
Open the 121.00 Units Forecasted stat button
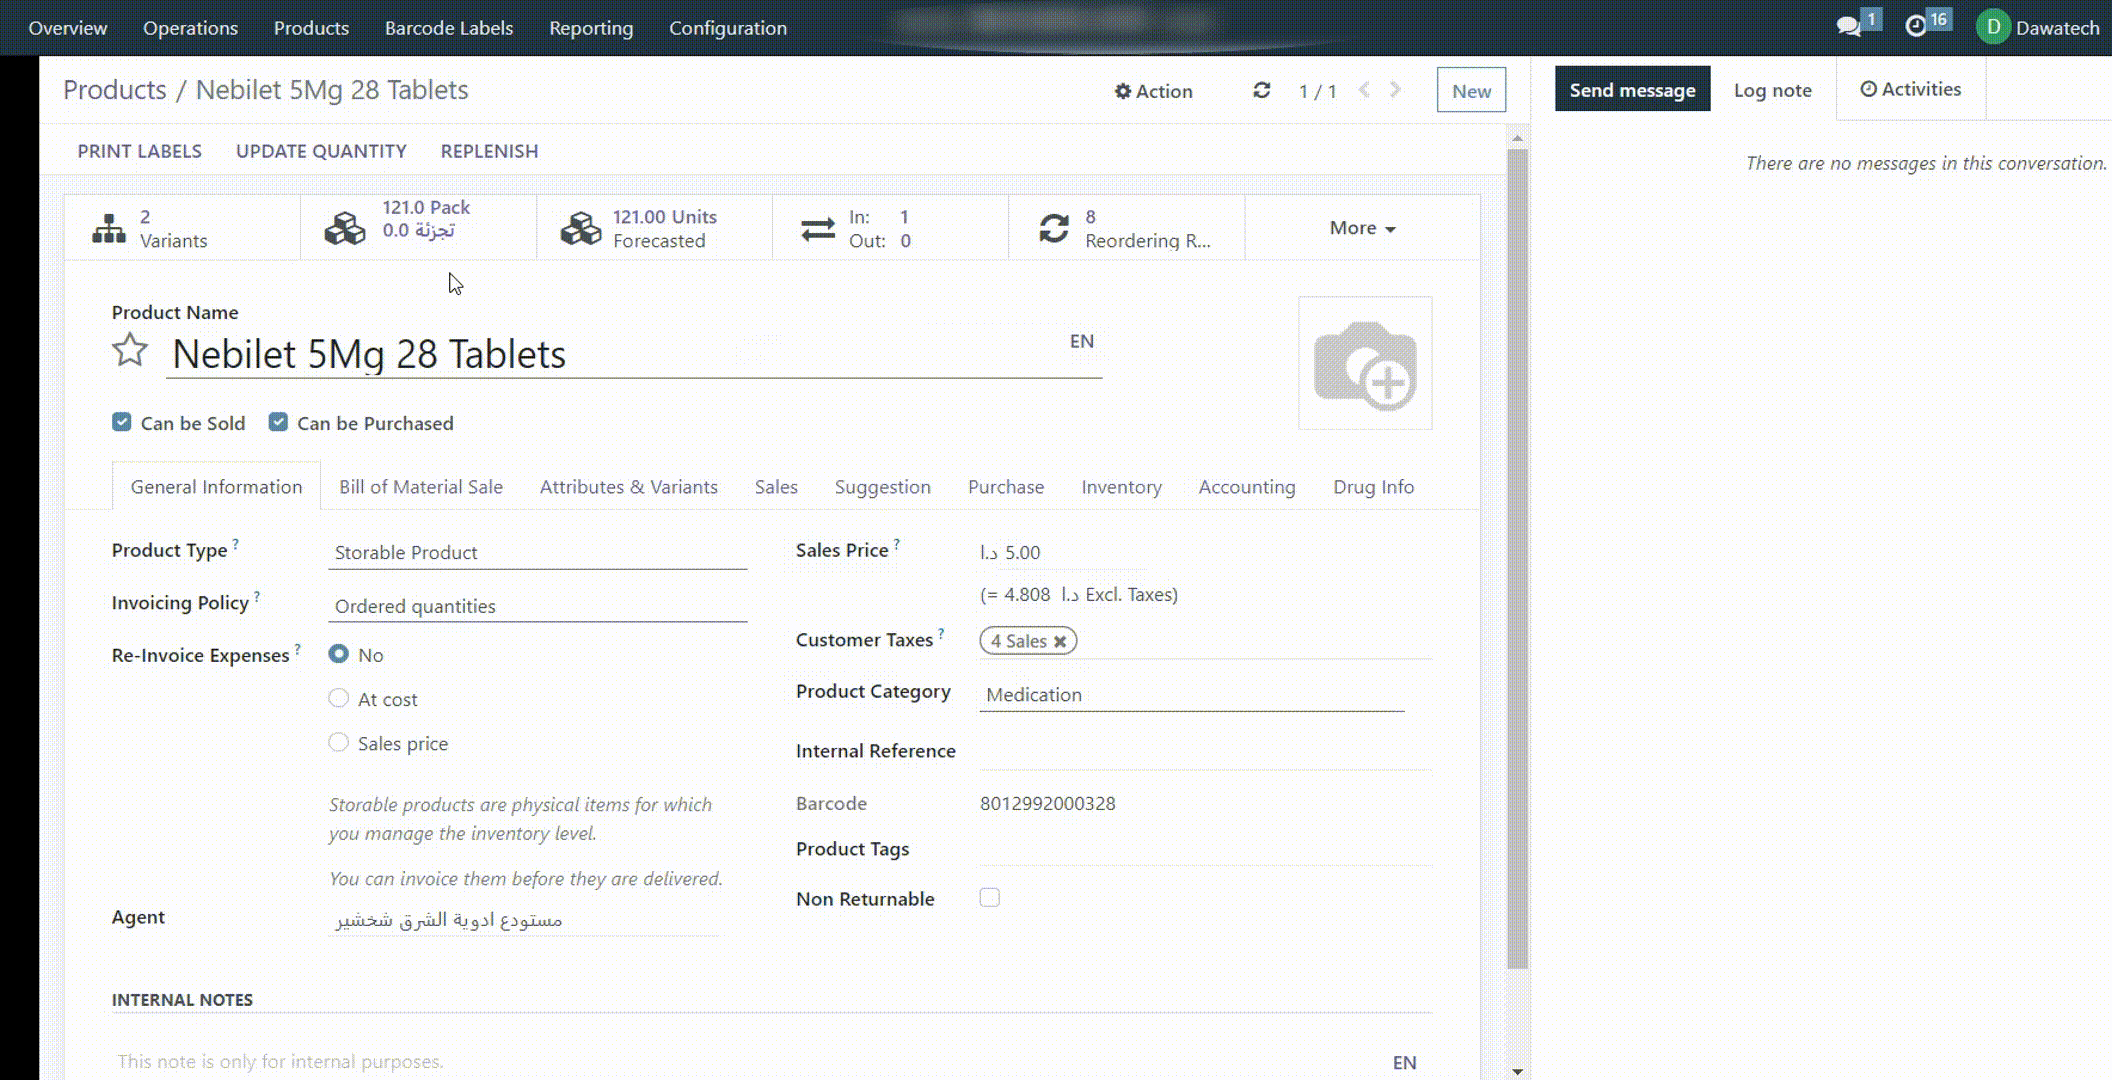[x=654, y=228]
